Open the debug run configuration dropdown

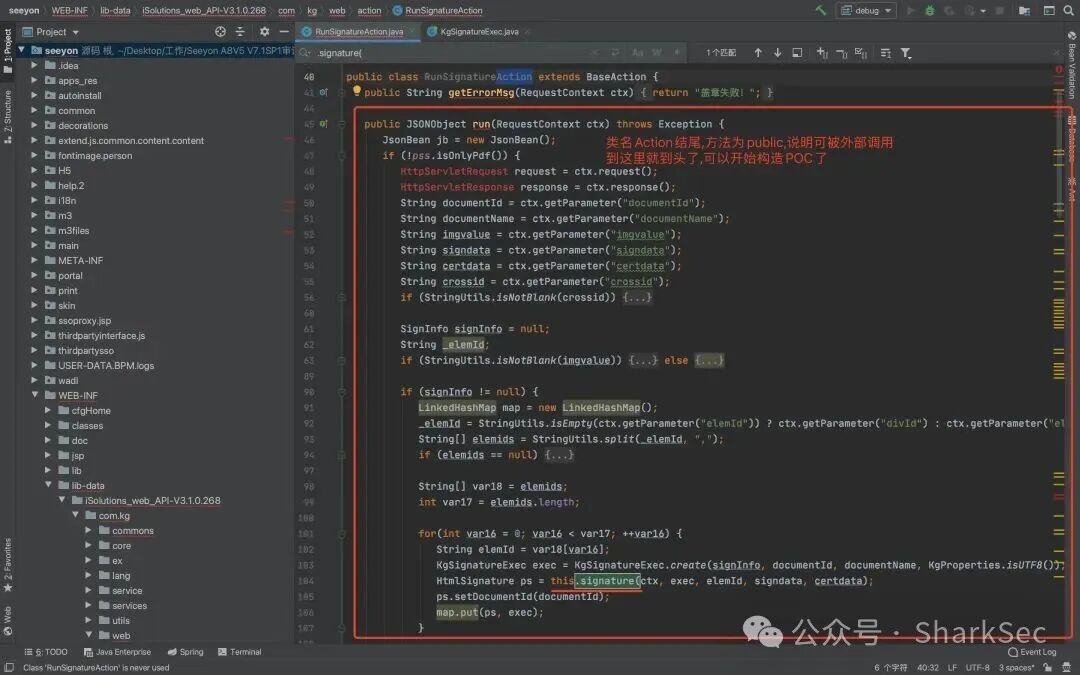(866, 10)
